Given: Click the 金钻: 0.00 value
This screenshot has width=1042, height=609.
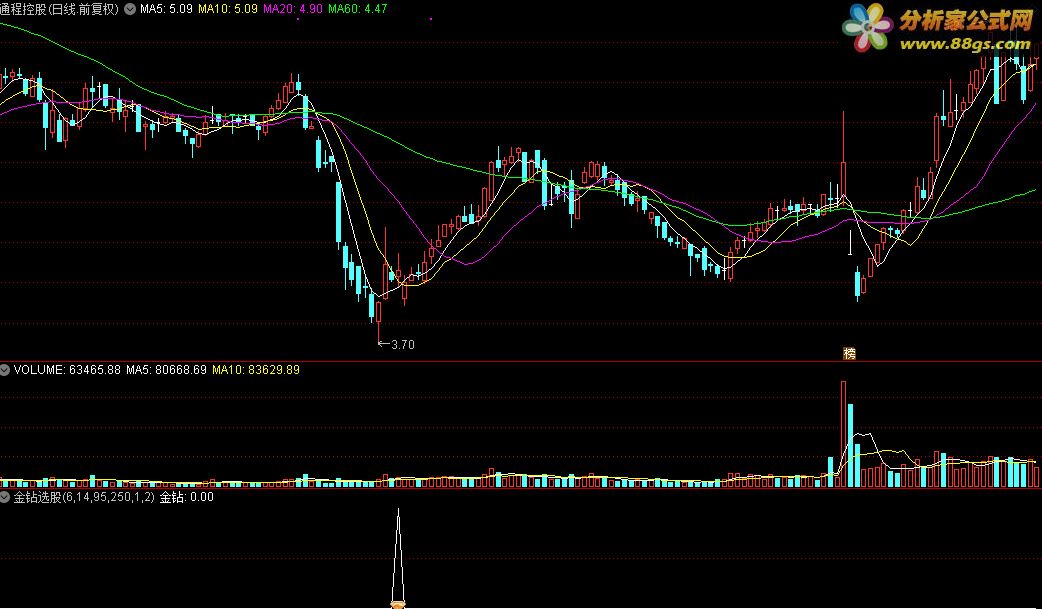Looking at the screenshot, I should (x=187, y=497).
